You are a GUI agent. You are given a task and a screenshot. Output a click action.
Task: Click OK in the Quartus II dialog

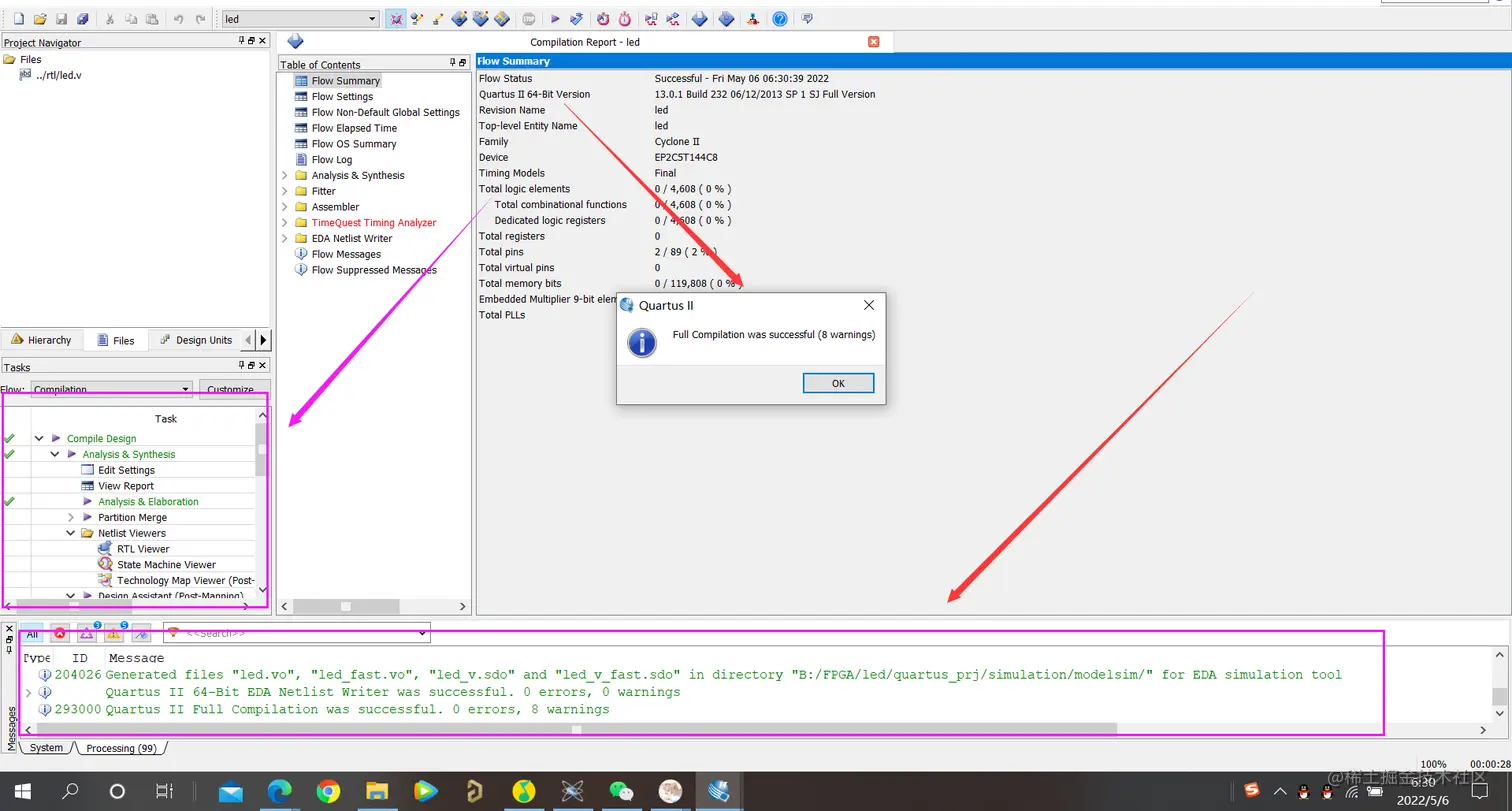point(838,383)
